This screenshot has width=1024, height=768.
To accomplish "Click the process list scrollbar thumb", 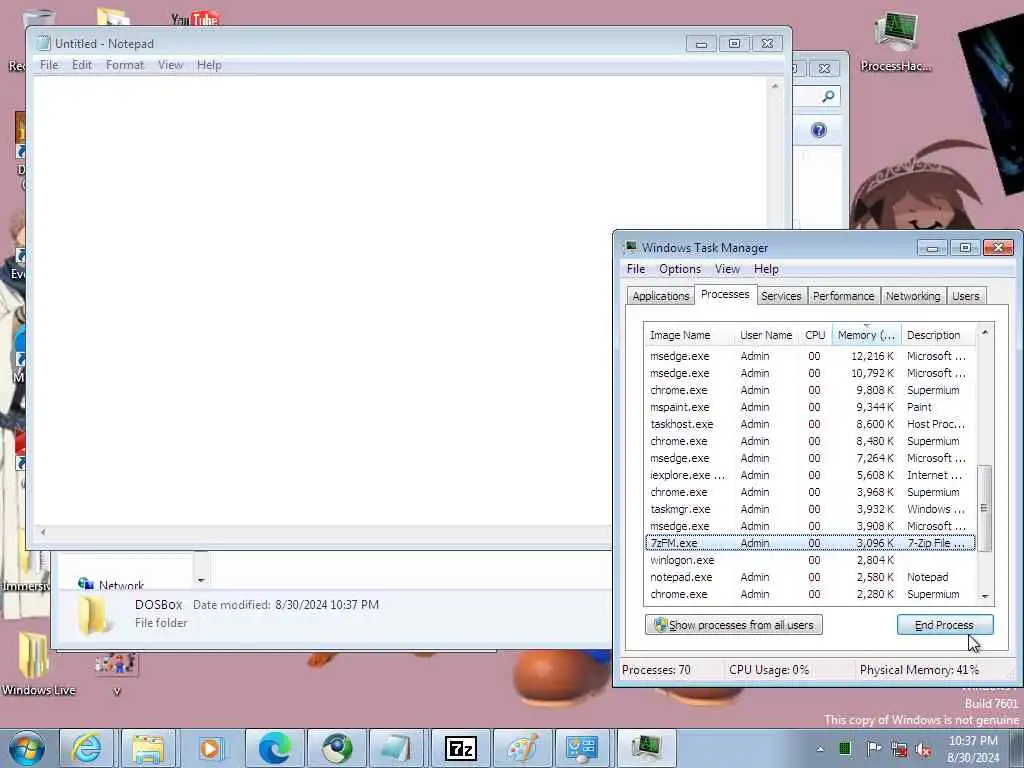I will pos(984,508).
